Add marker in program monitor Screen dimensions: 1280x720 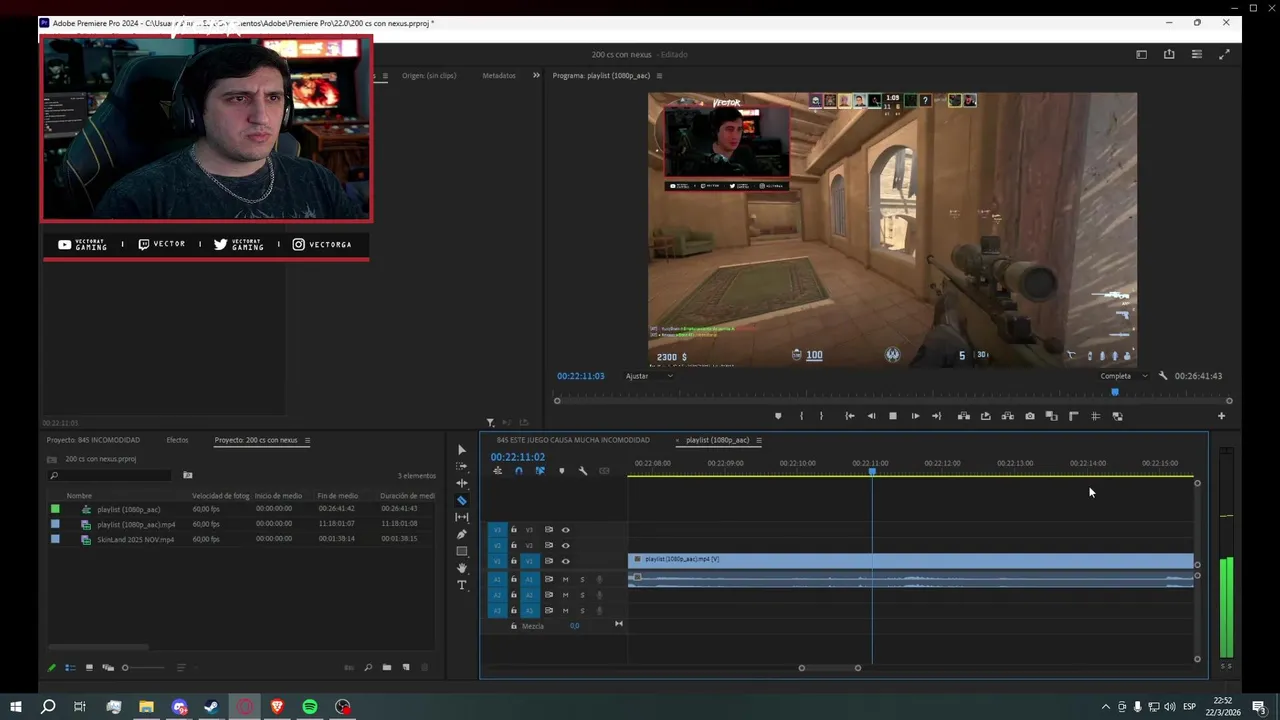tap(778, 416)
